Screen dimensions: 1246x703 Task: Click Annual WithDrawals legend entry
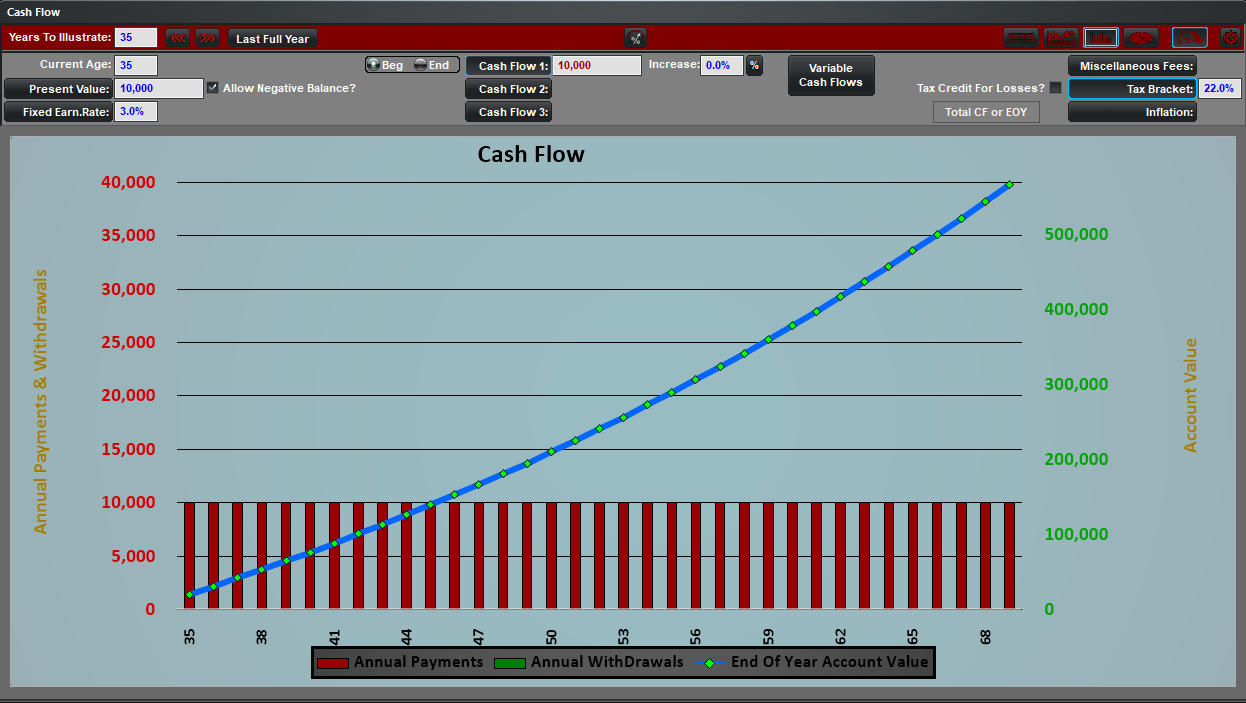point(590,662)
